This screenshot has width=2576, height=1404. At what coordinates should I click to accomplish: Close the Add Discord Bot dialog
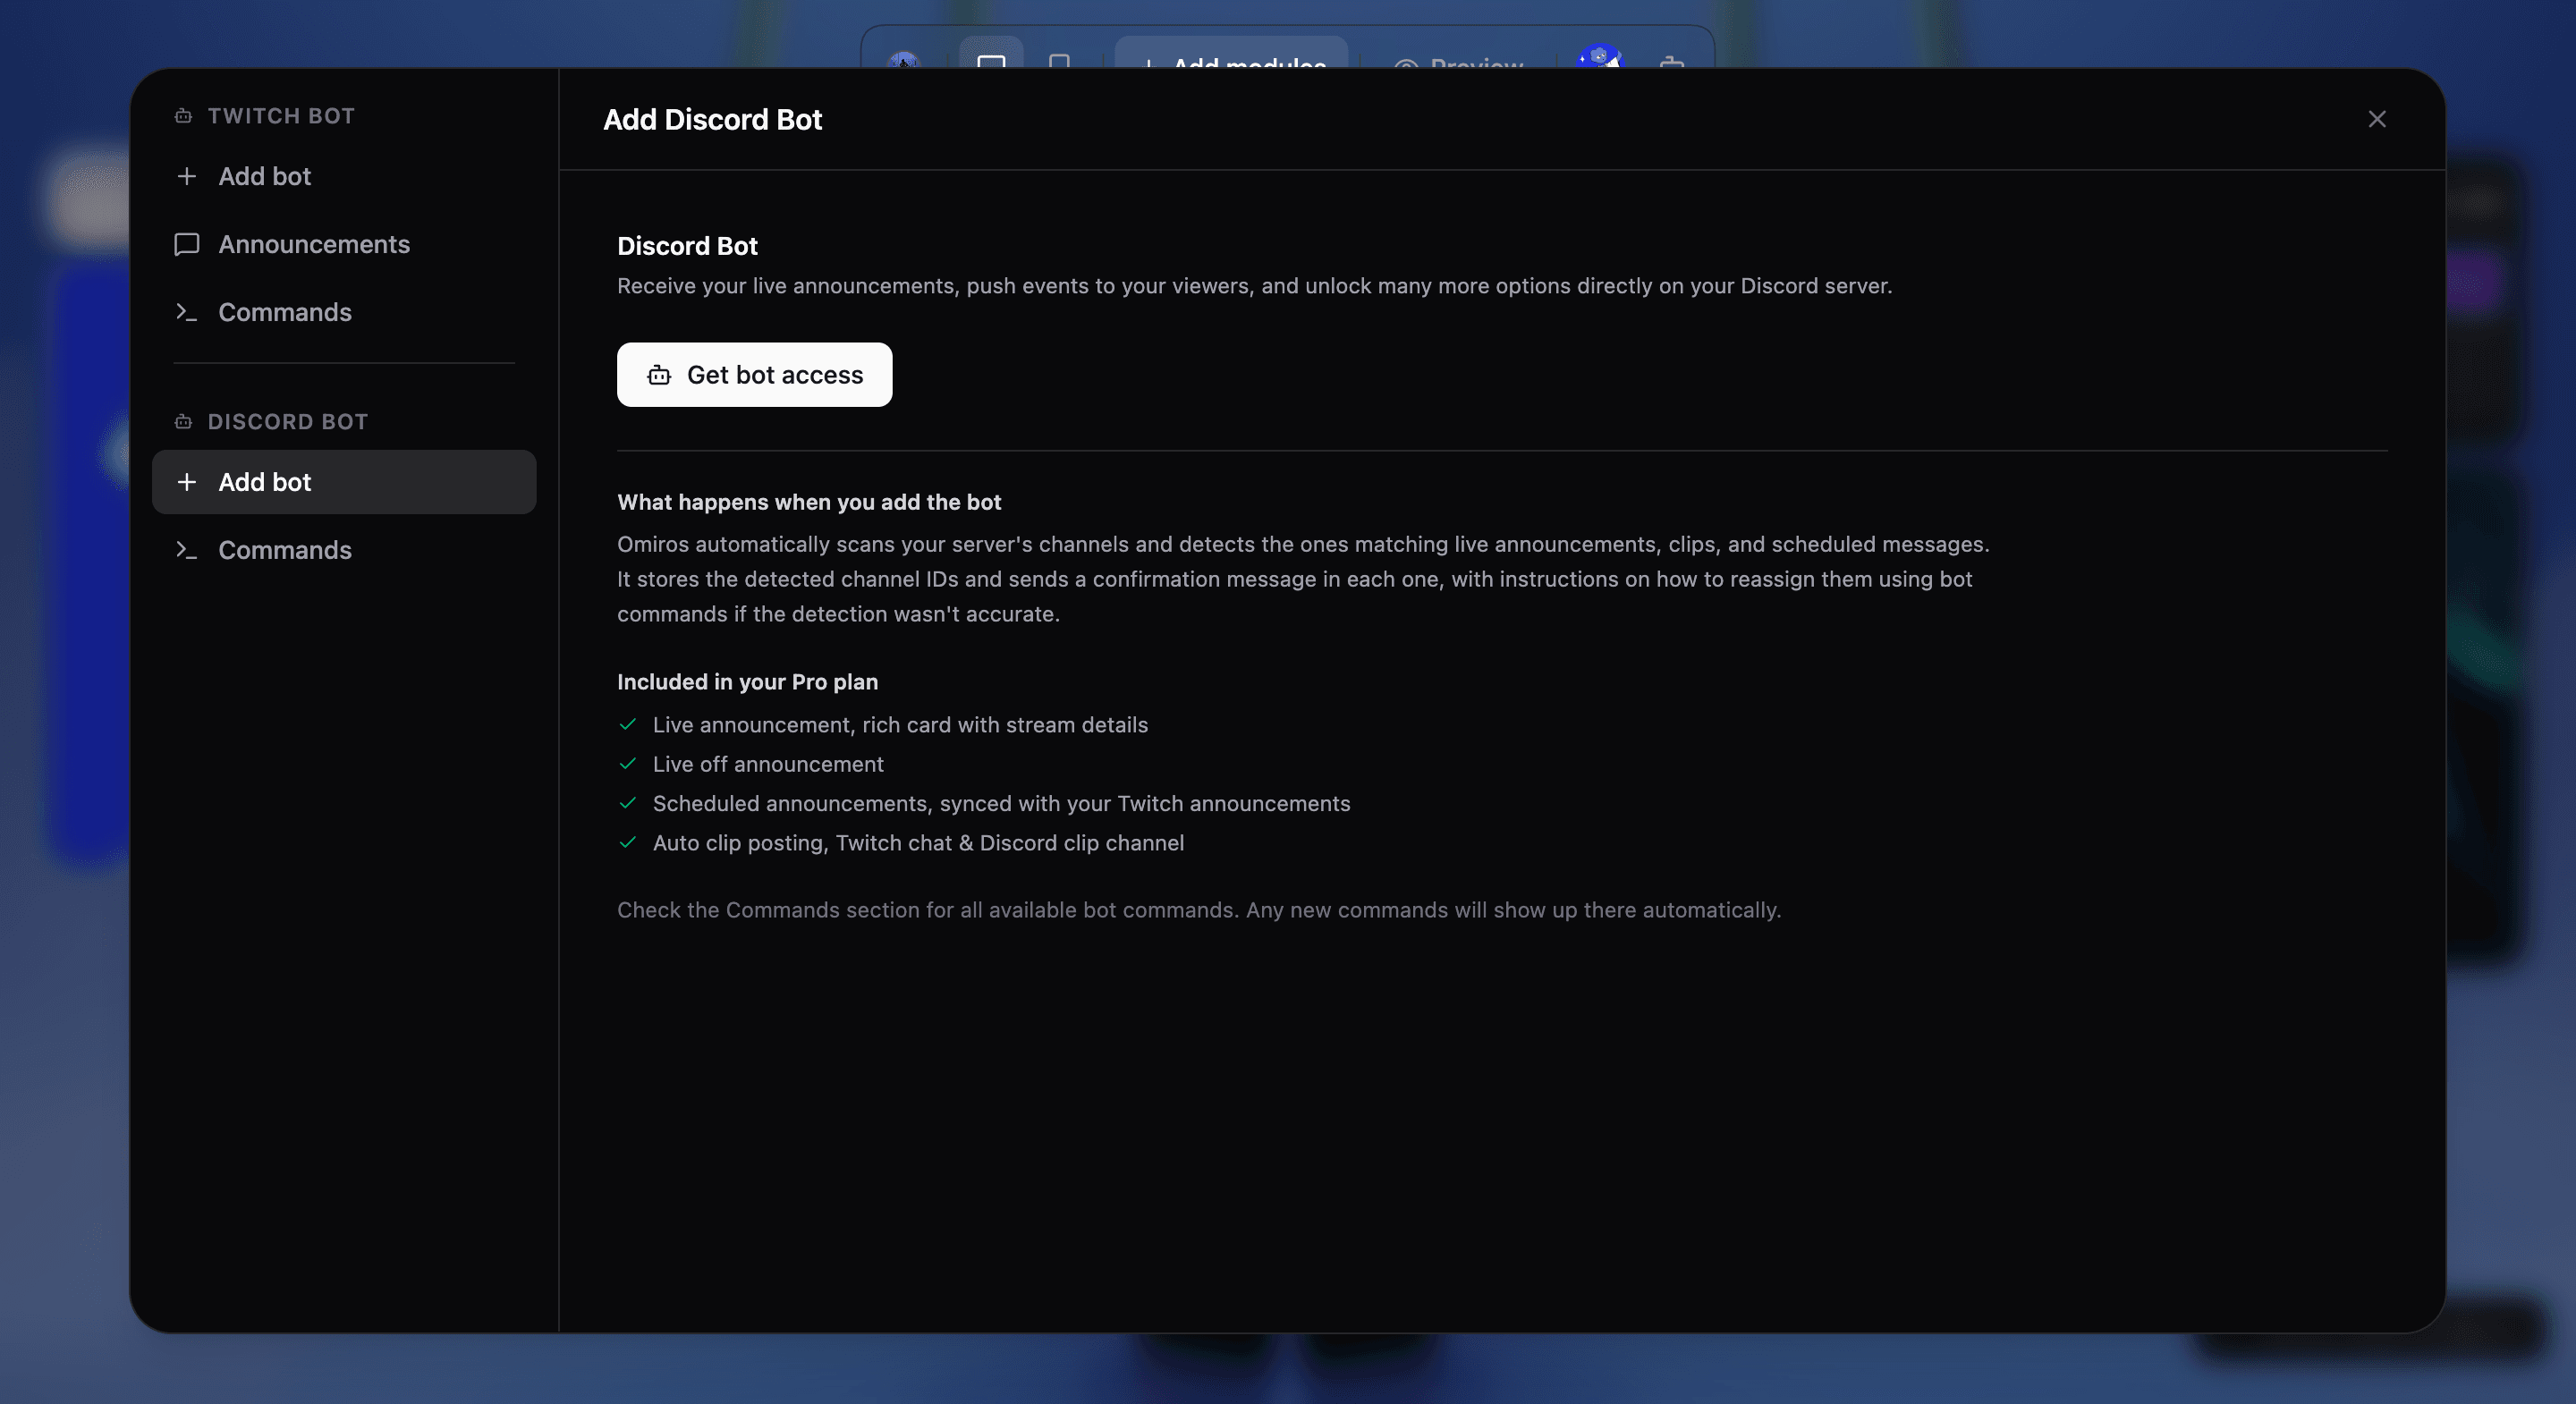(2377, 119)
